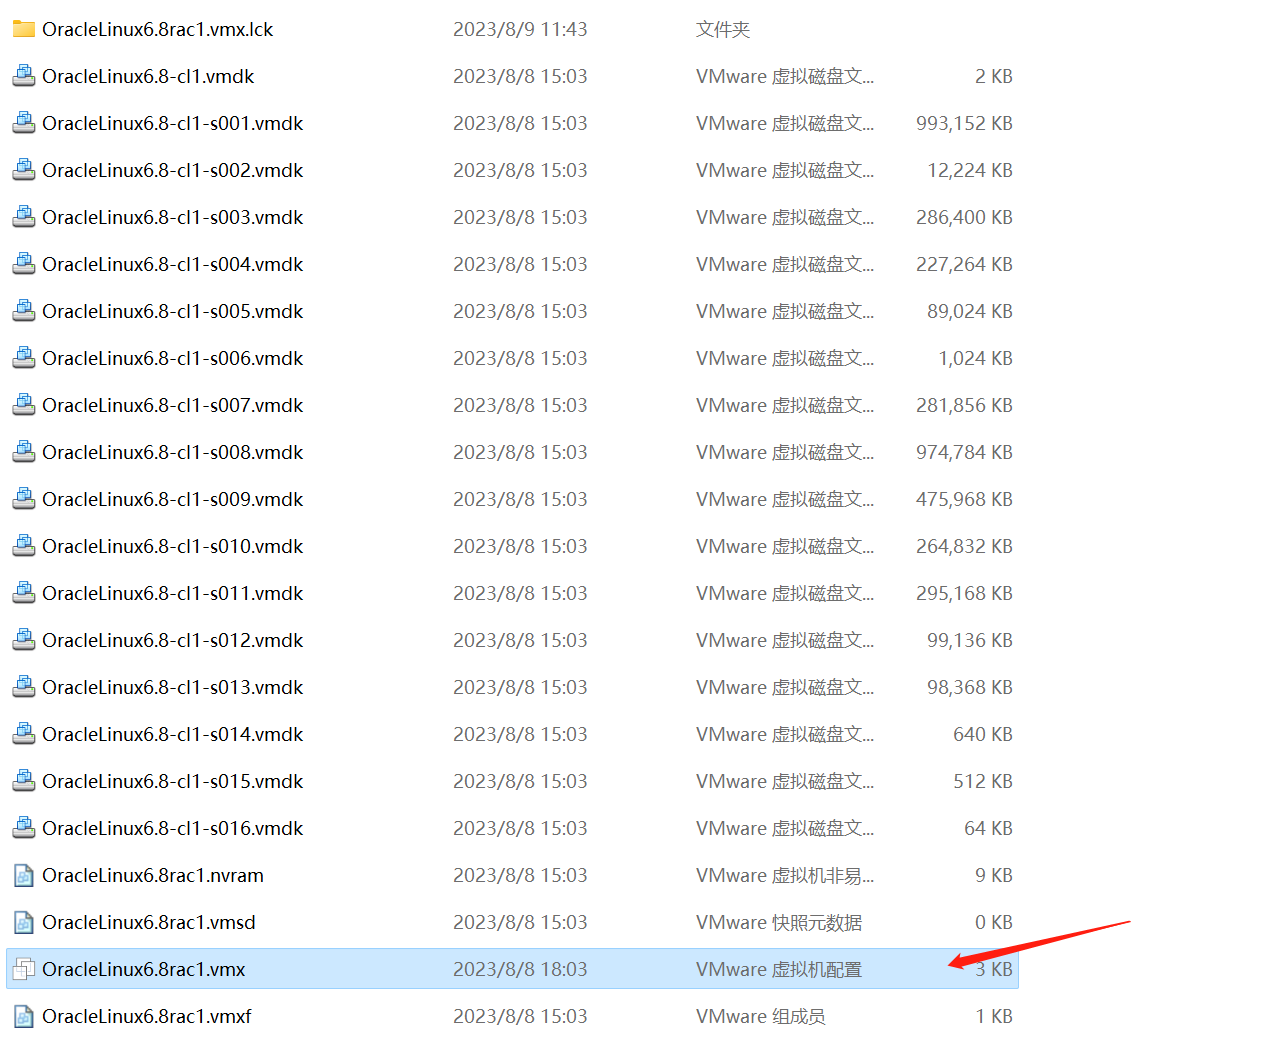
Task: Click the OracleLinux6.8-cl1-s008.vmdk disk icon
Action: (24, 452)
